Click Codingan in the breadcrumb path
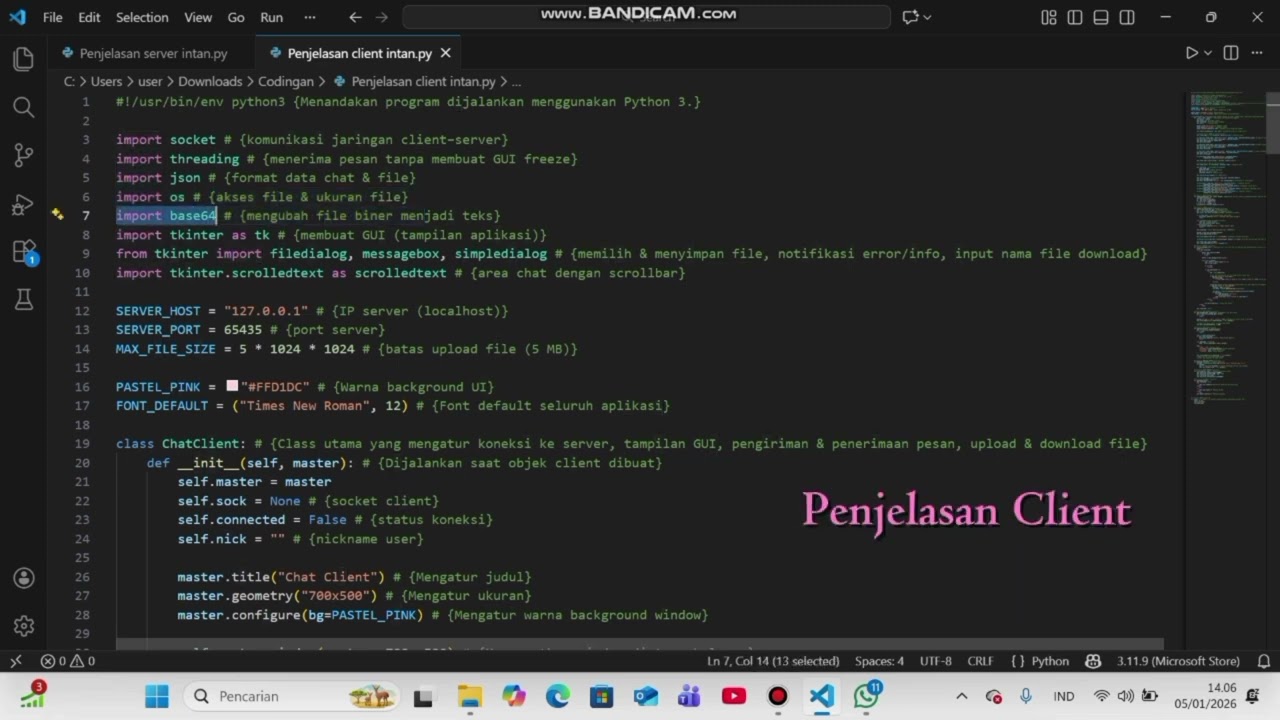 pos(286,82)
